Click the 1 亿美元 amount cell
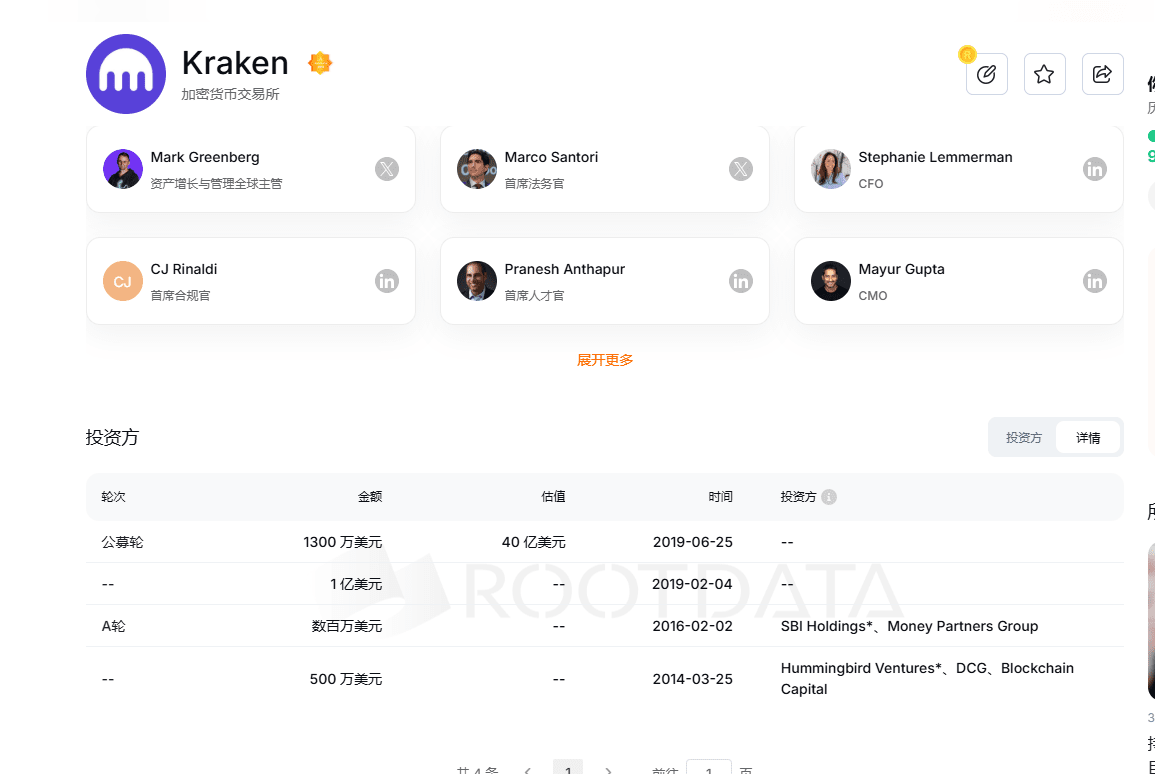Viewport: 1155px width, 774px height. [357, 585]
